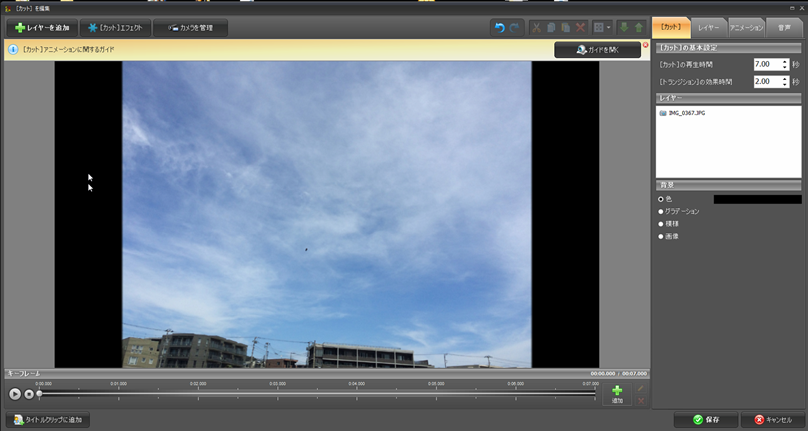
Task: Click the redo arrow icon
Action: pyautogui.click(x=515, y=27)
